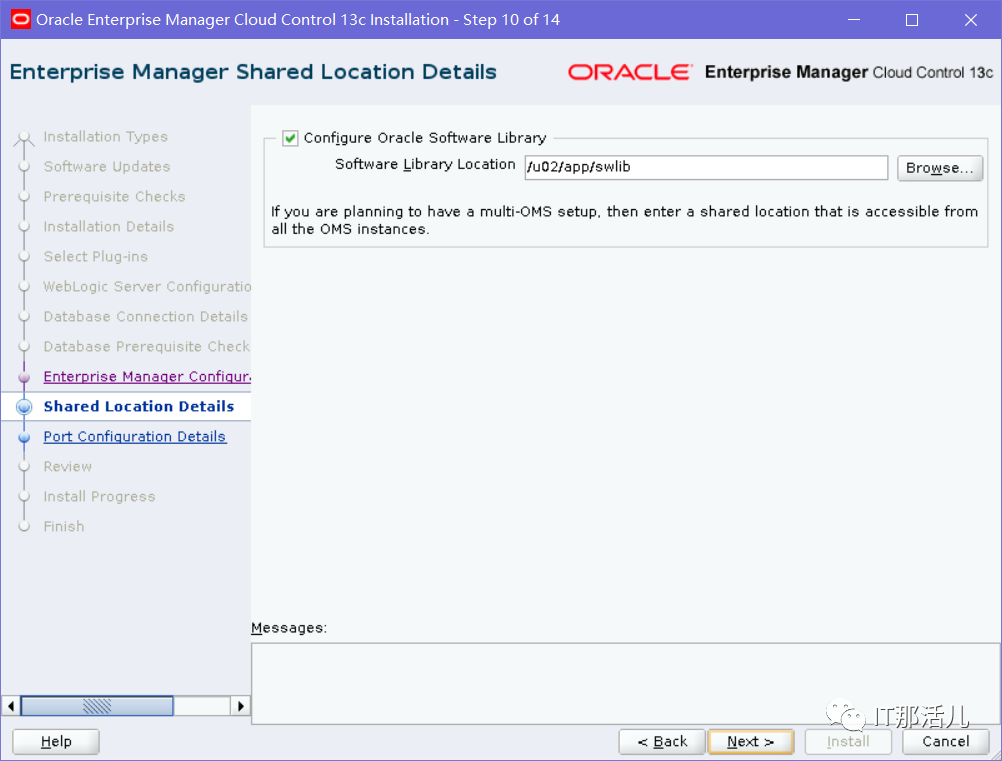The height and width of the screenshot is (761, 1002).
Task: Go to Next step
Action: pyautogui.click(x=751, y=742)
